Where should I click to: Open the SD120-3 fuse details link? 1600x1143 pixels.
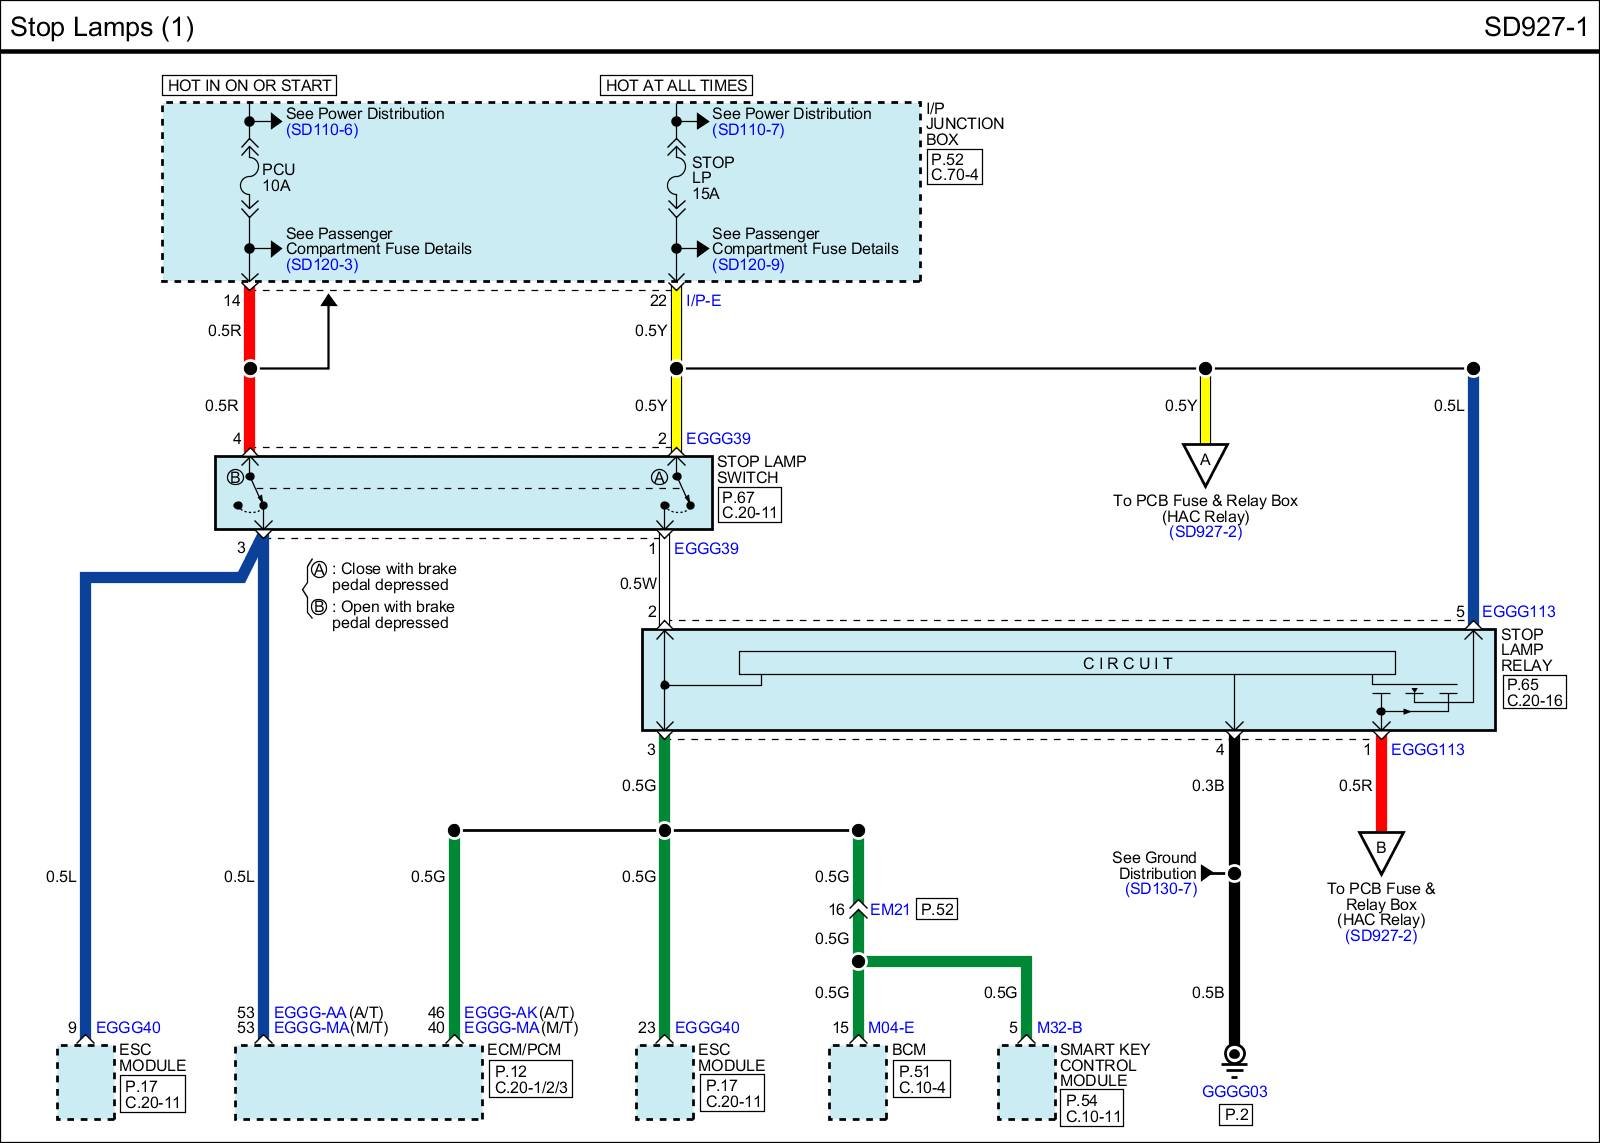321,265
